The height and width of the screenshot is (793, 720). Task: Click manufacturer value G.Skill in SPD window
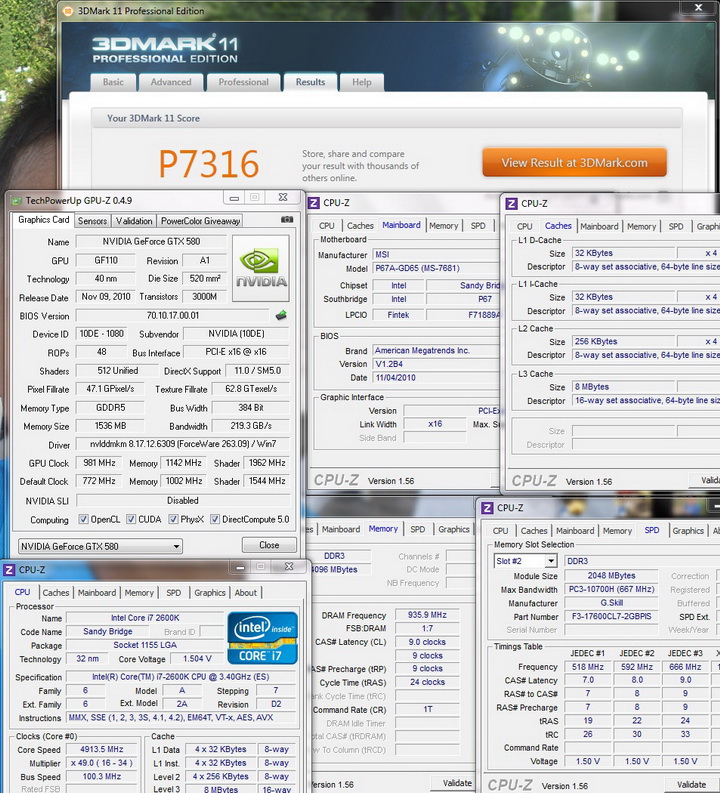coord(611,603)
